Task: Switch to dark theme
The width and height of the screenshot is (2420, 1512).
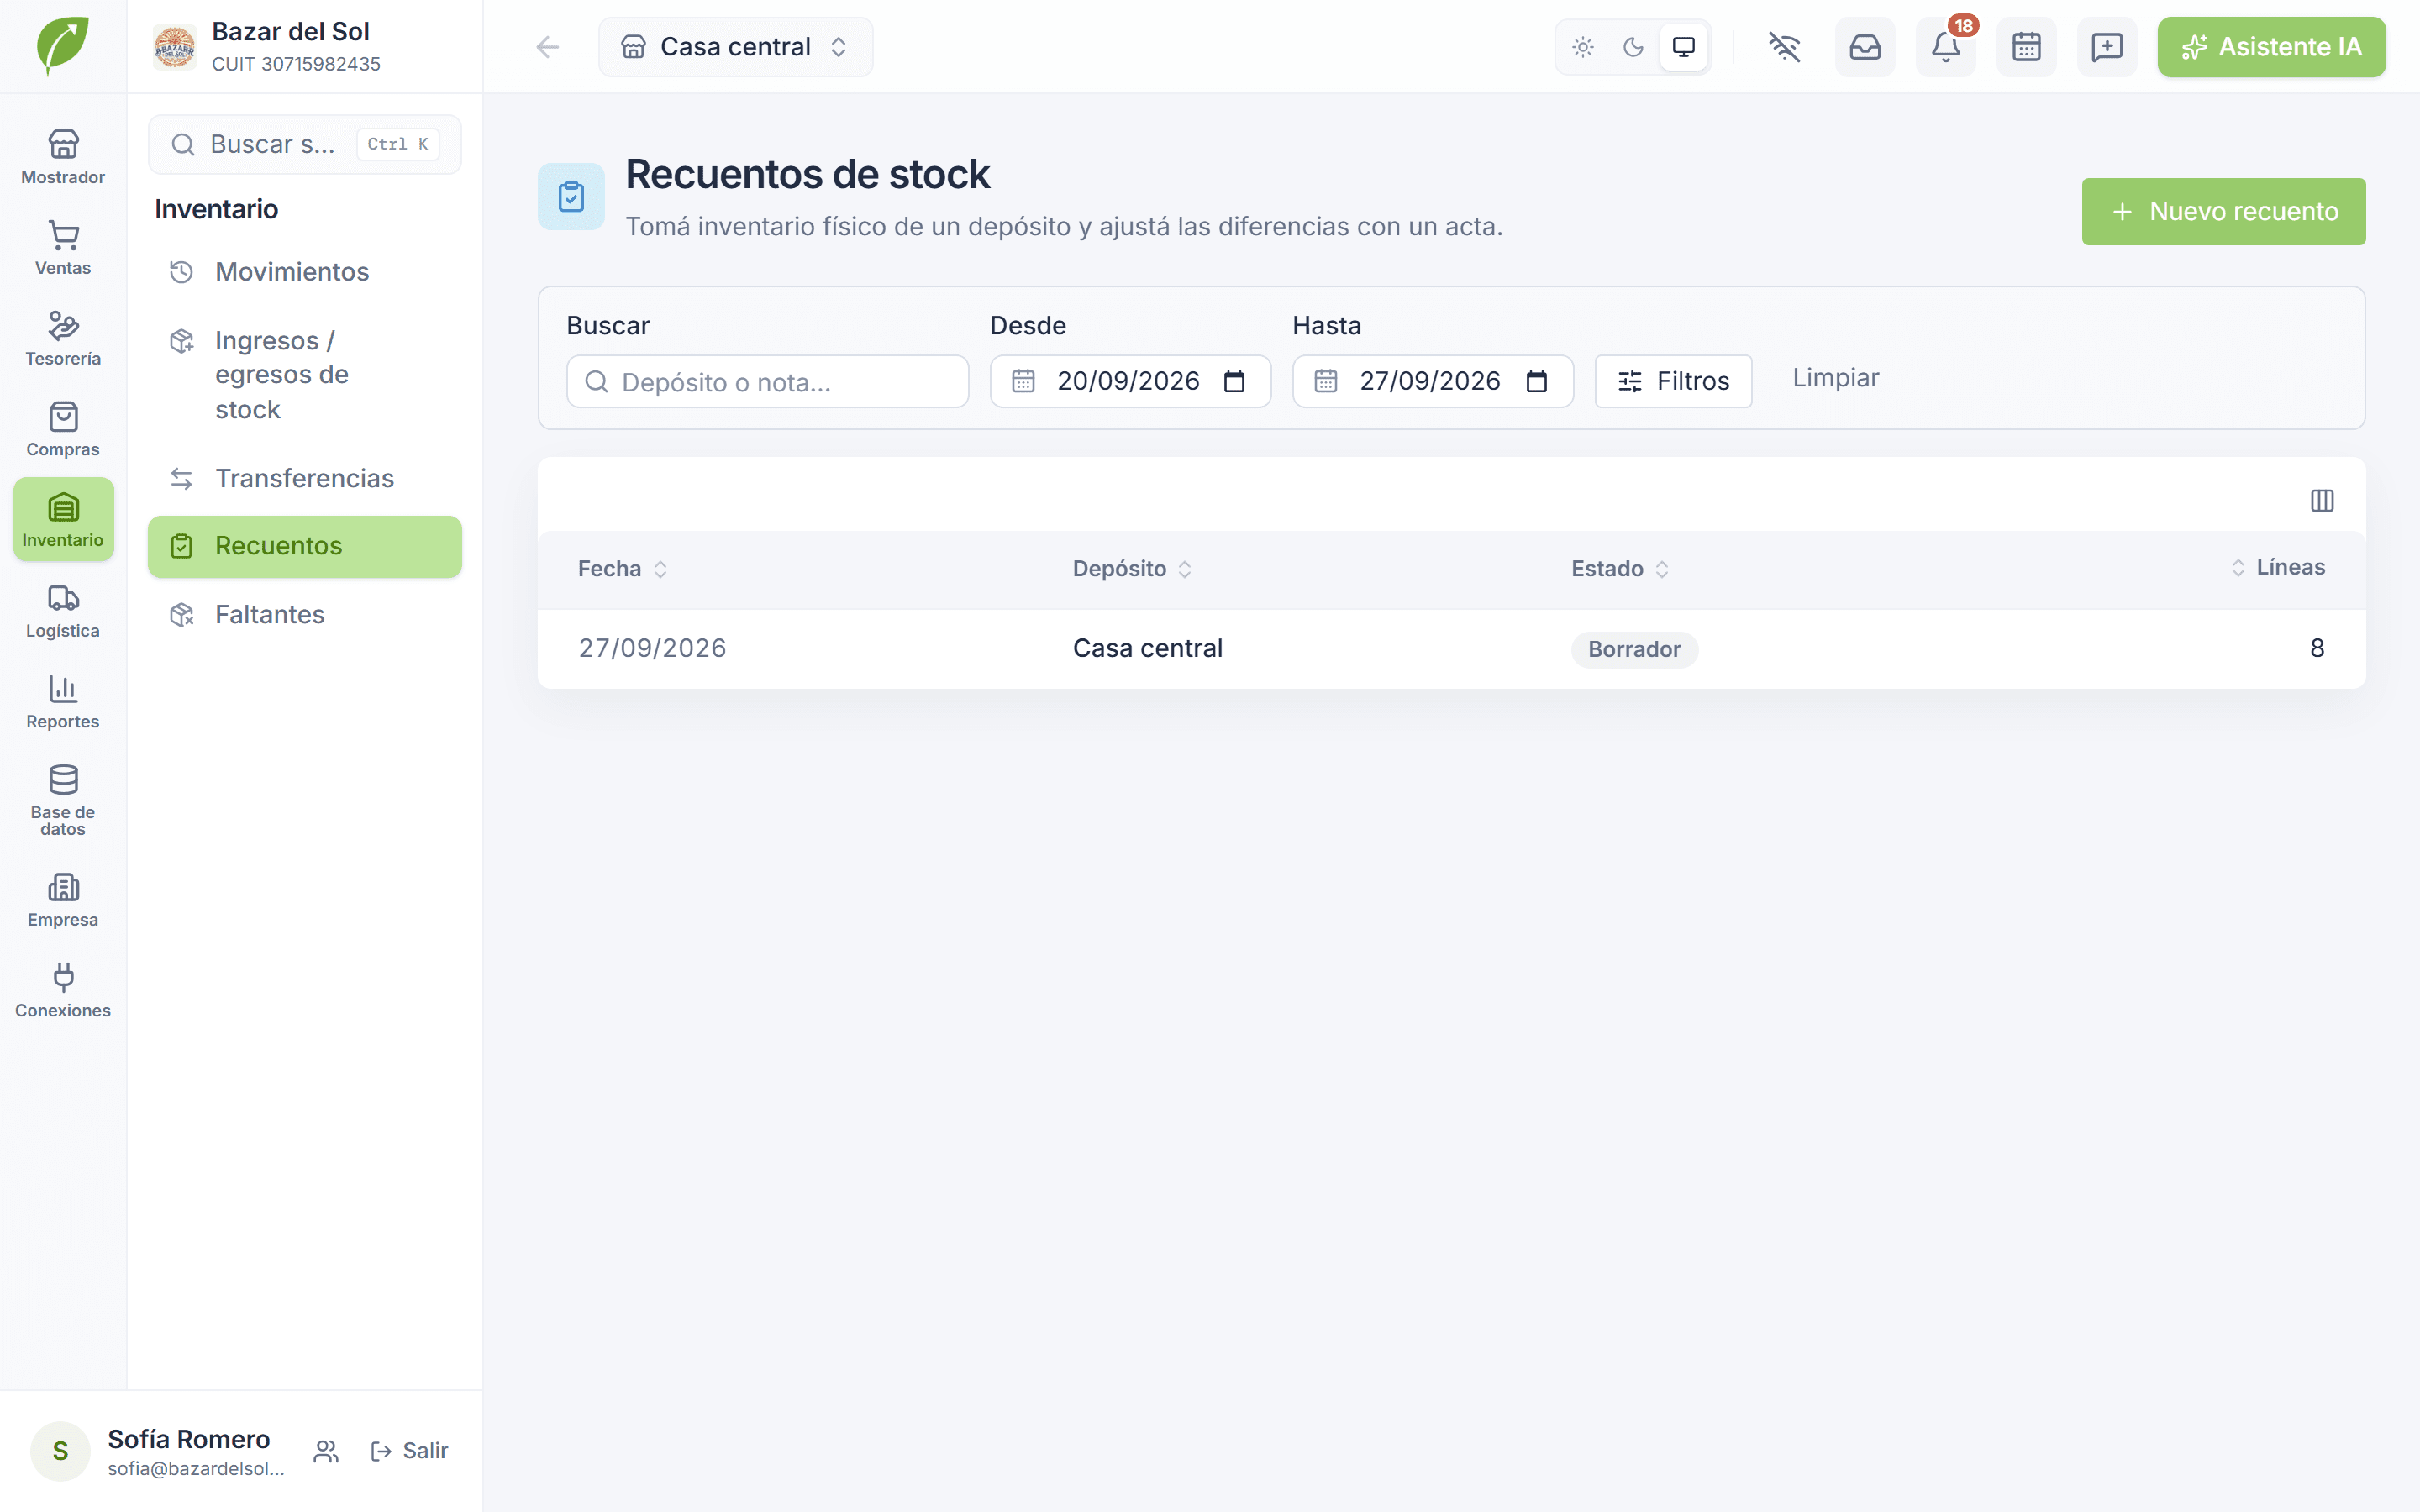Action: pyautogui.click(x=1633, y=47)
